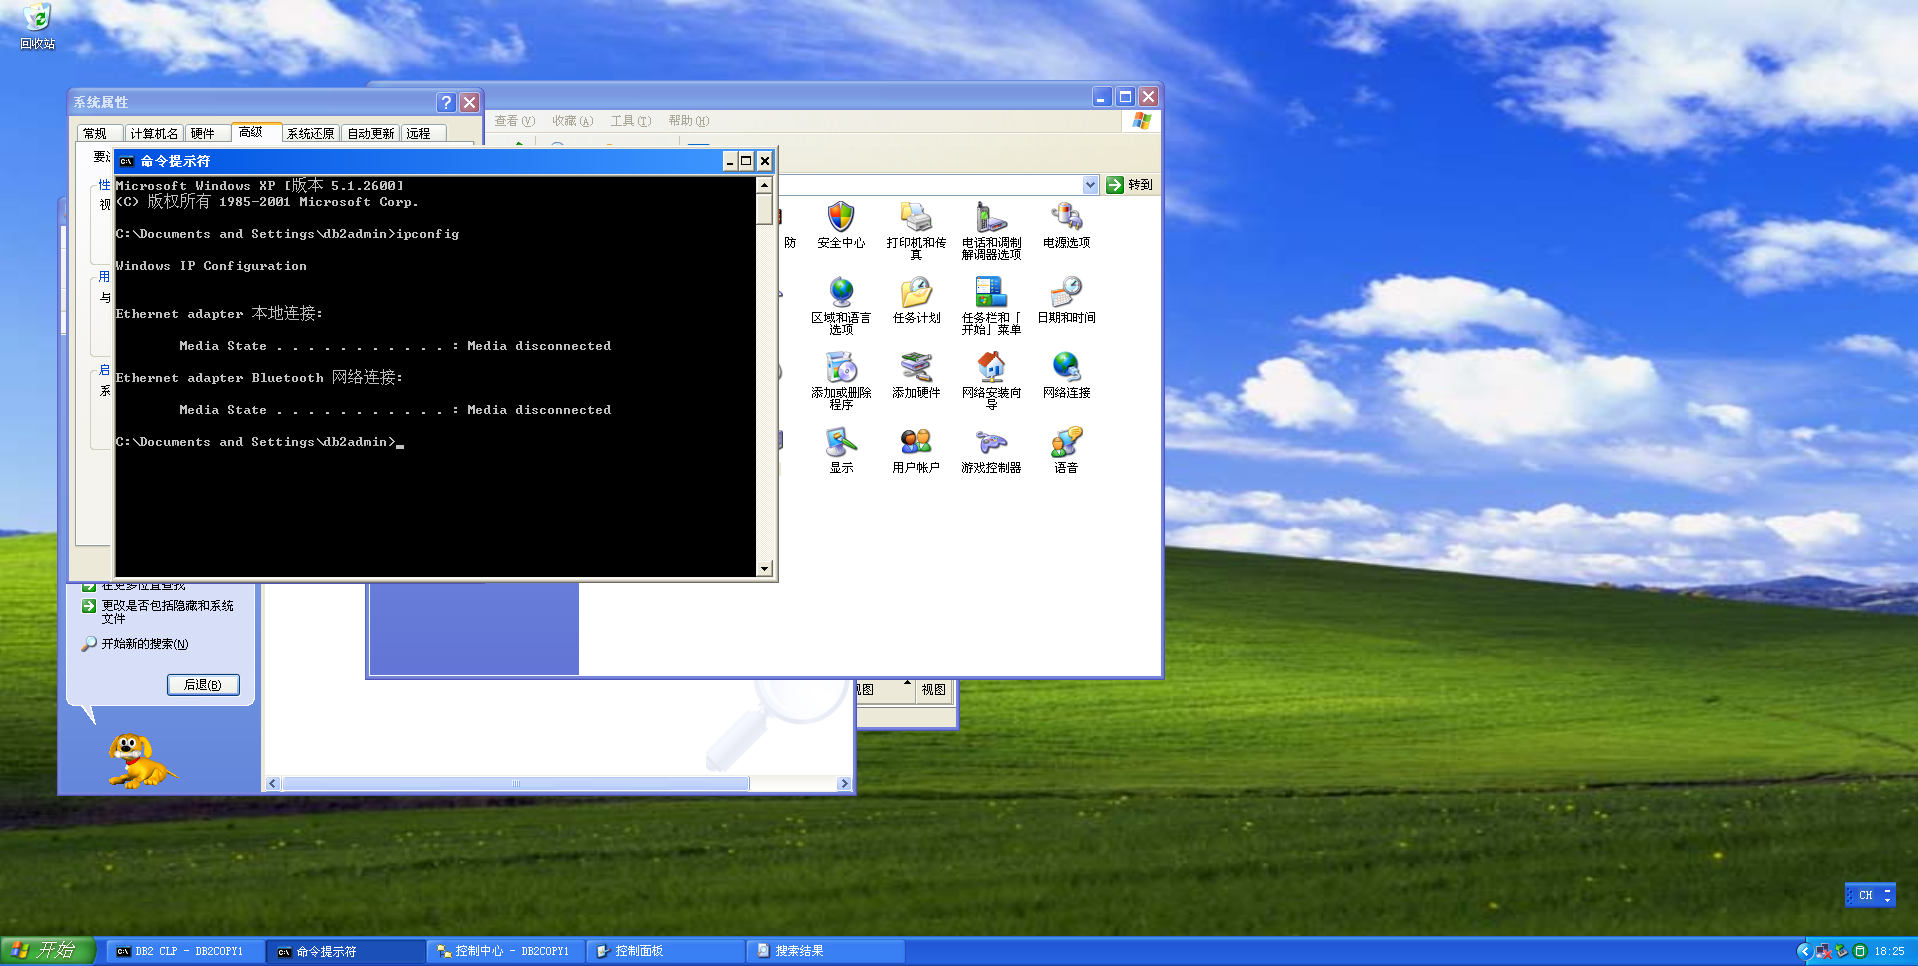
Task: Open the 电源选项 power options icon
Action: point(1066,225)
